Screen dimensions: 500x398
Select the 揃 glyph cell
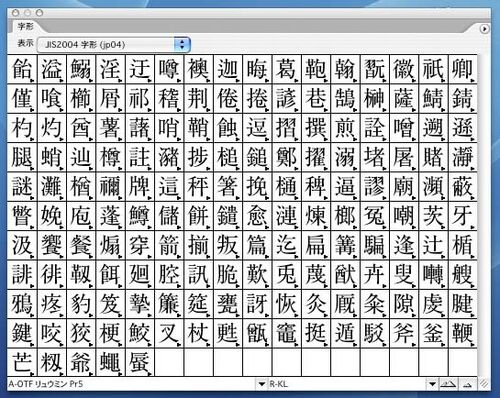point(199,245)
